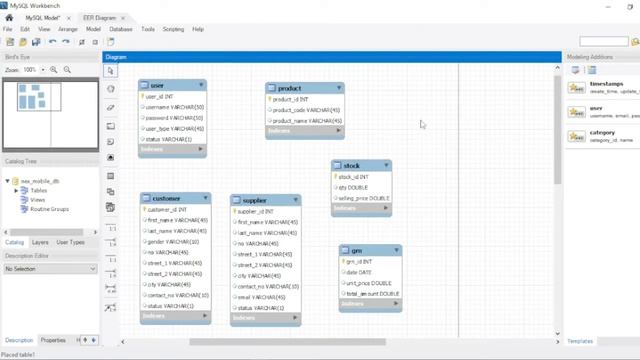Select the place new table tool
The height and width of the screenshot is (360, 640).
click(110, 176)
